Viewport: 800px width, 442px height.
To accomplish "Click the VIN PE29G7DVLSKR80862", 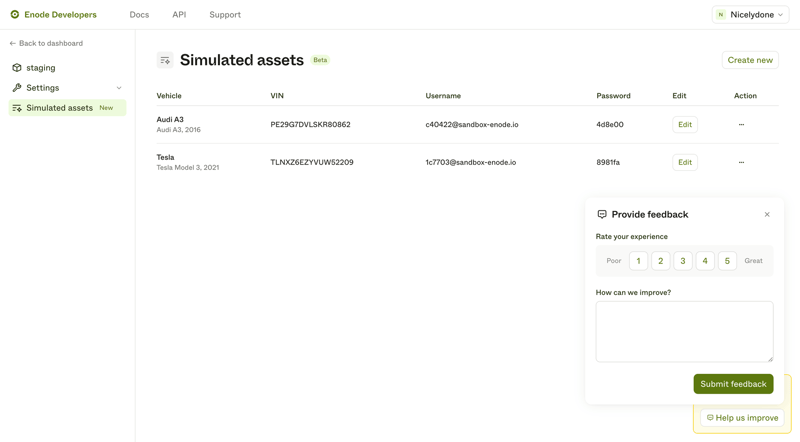I will (310, 125).
